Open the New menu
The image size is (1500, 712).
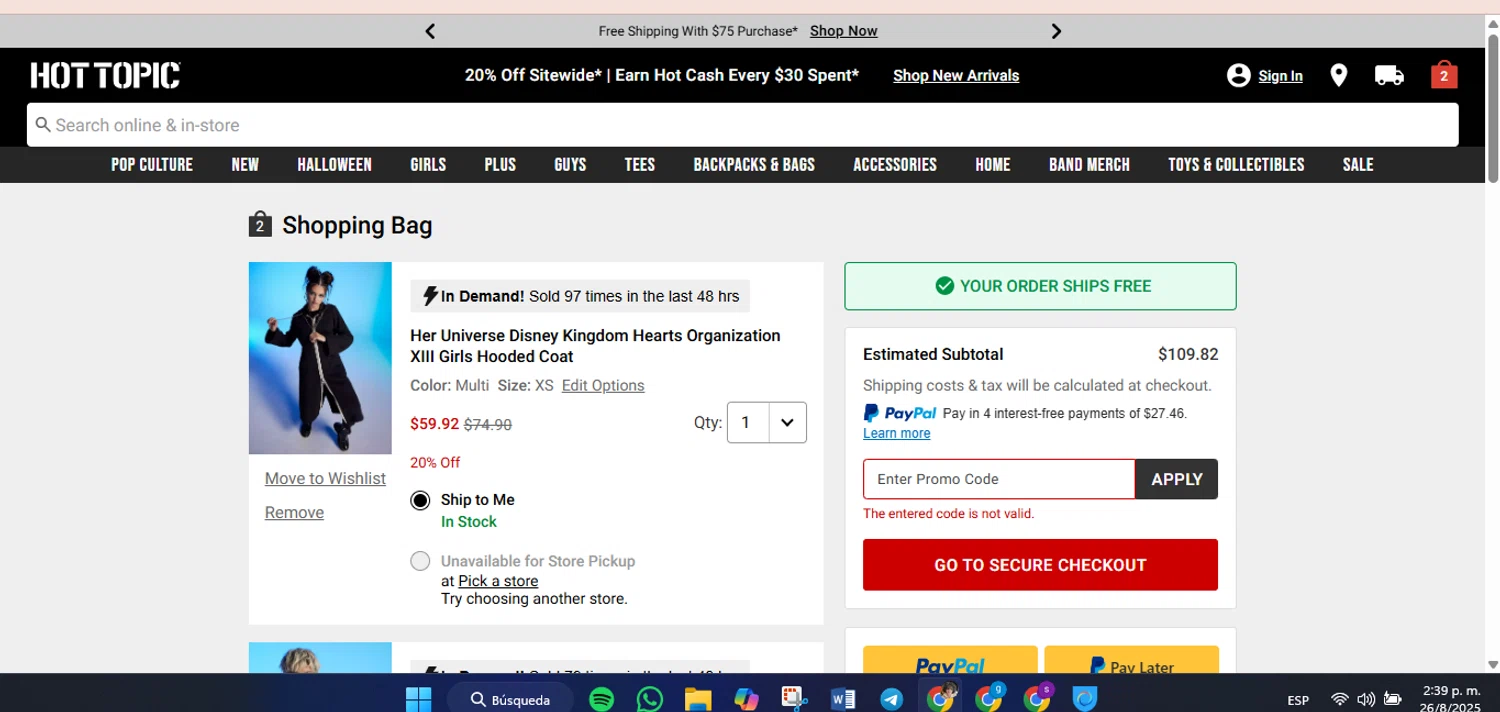245,165
